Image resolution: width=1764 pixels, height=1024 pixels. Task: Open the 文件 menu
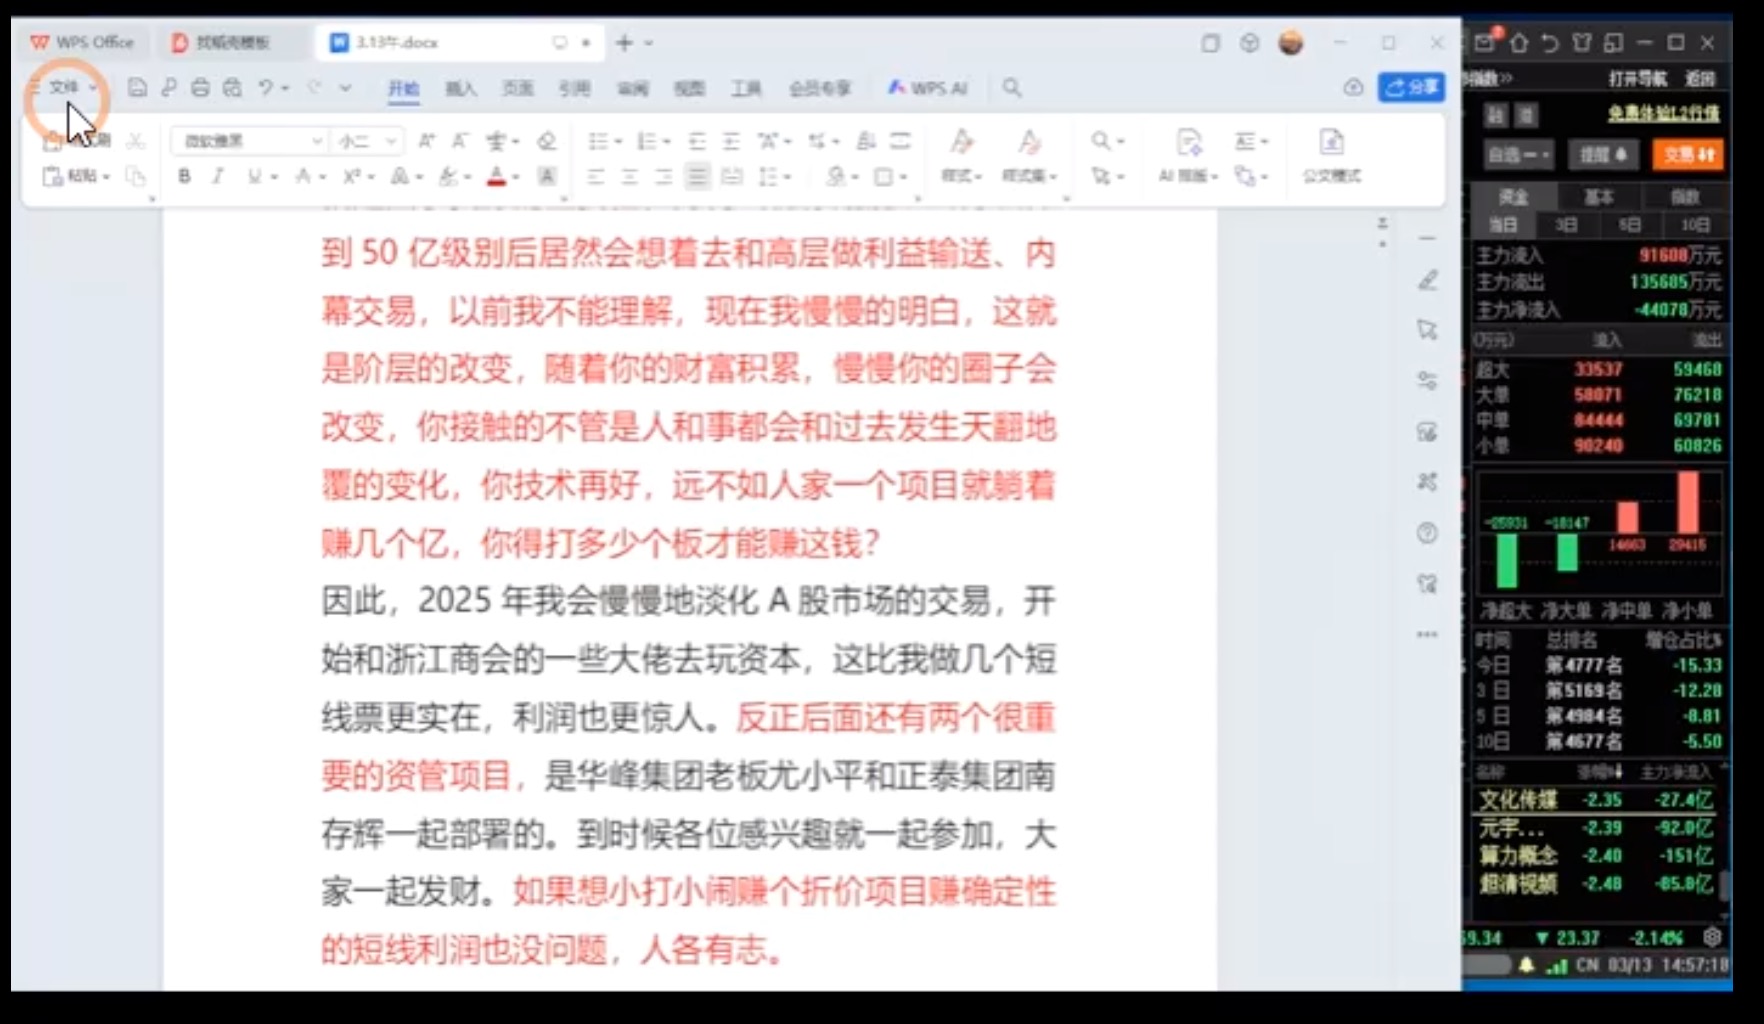tap(63, 88)
